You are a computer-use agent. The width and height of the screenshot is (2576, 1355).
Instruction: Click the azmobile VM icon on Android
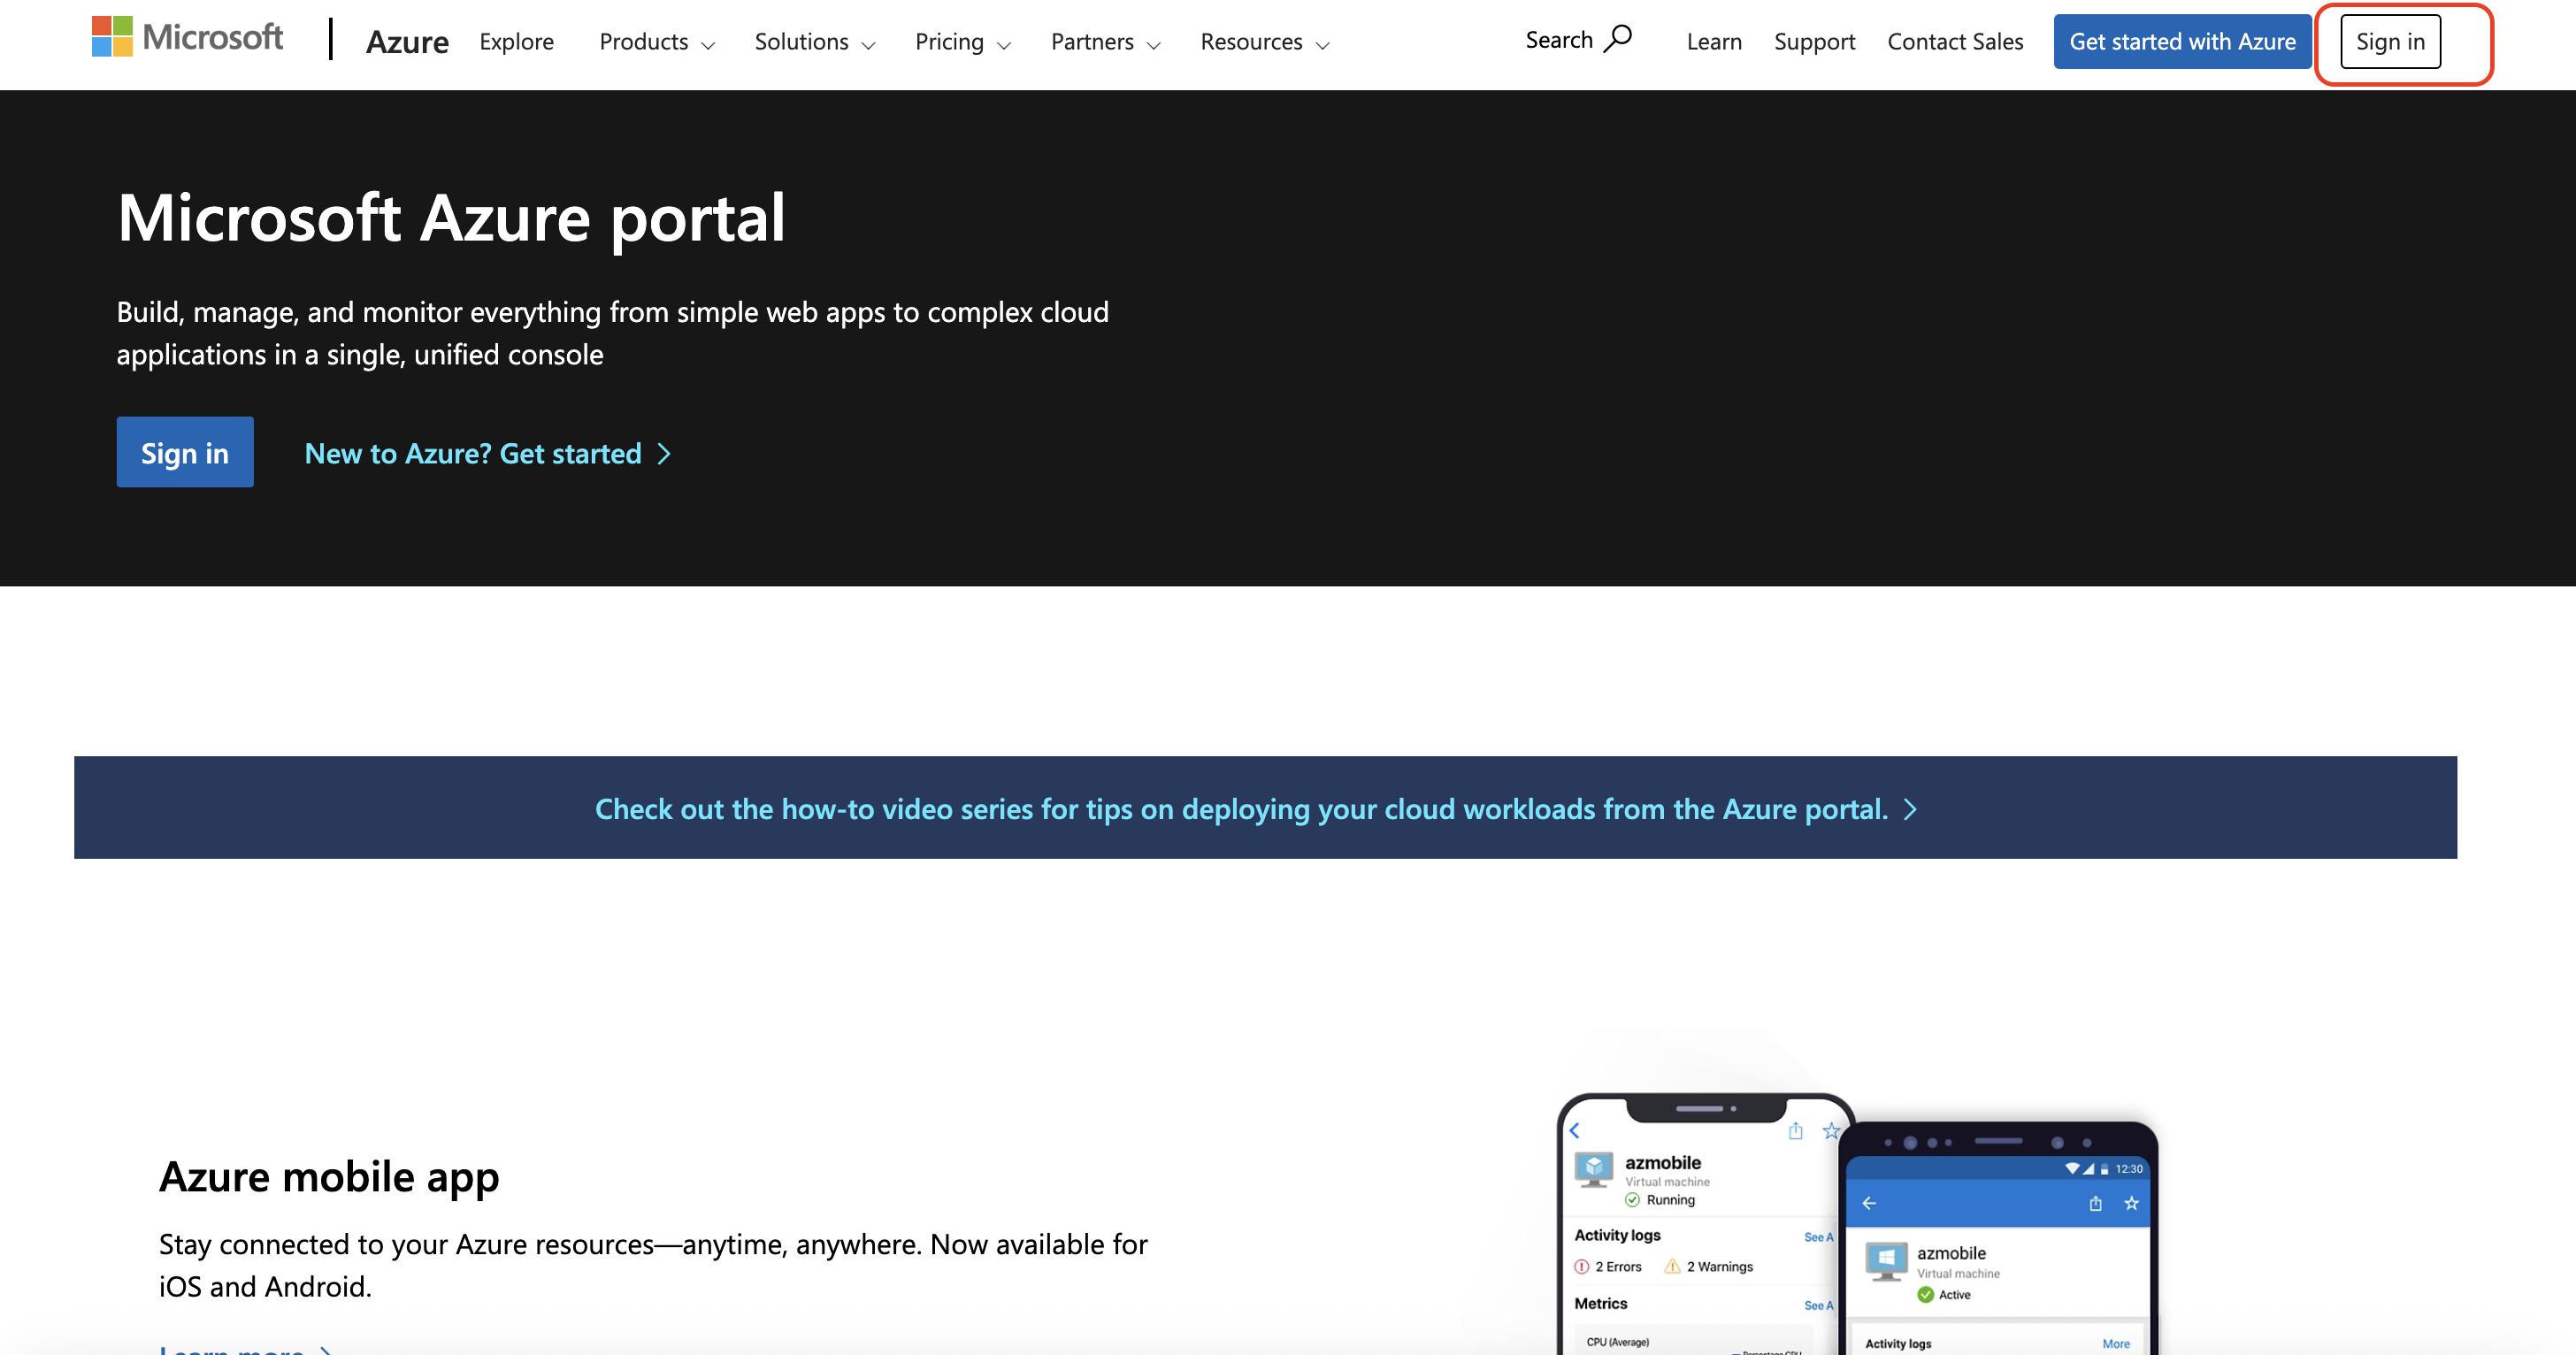tap(1886, 1262)
